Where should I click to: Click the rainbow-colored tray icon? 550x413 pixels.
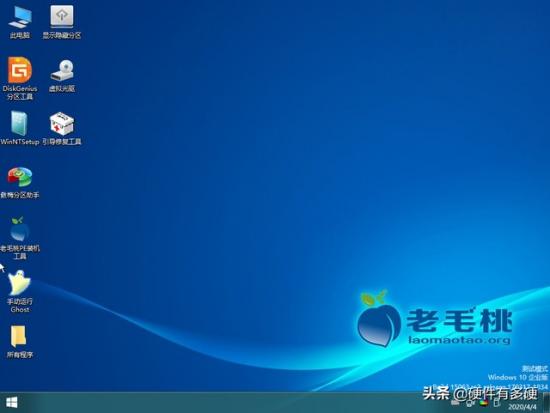coord(484,403)
